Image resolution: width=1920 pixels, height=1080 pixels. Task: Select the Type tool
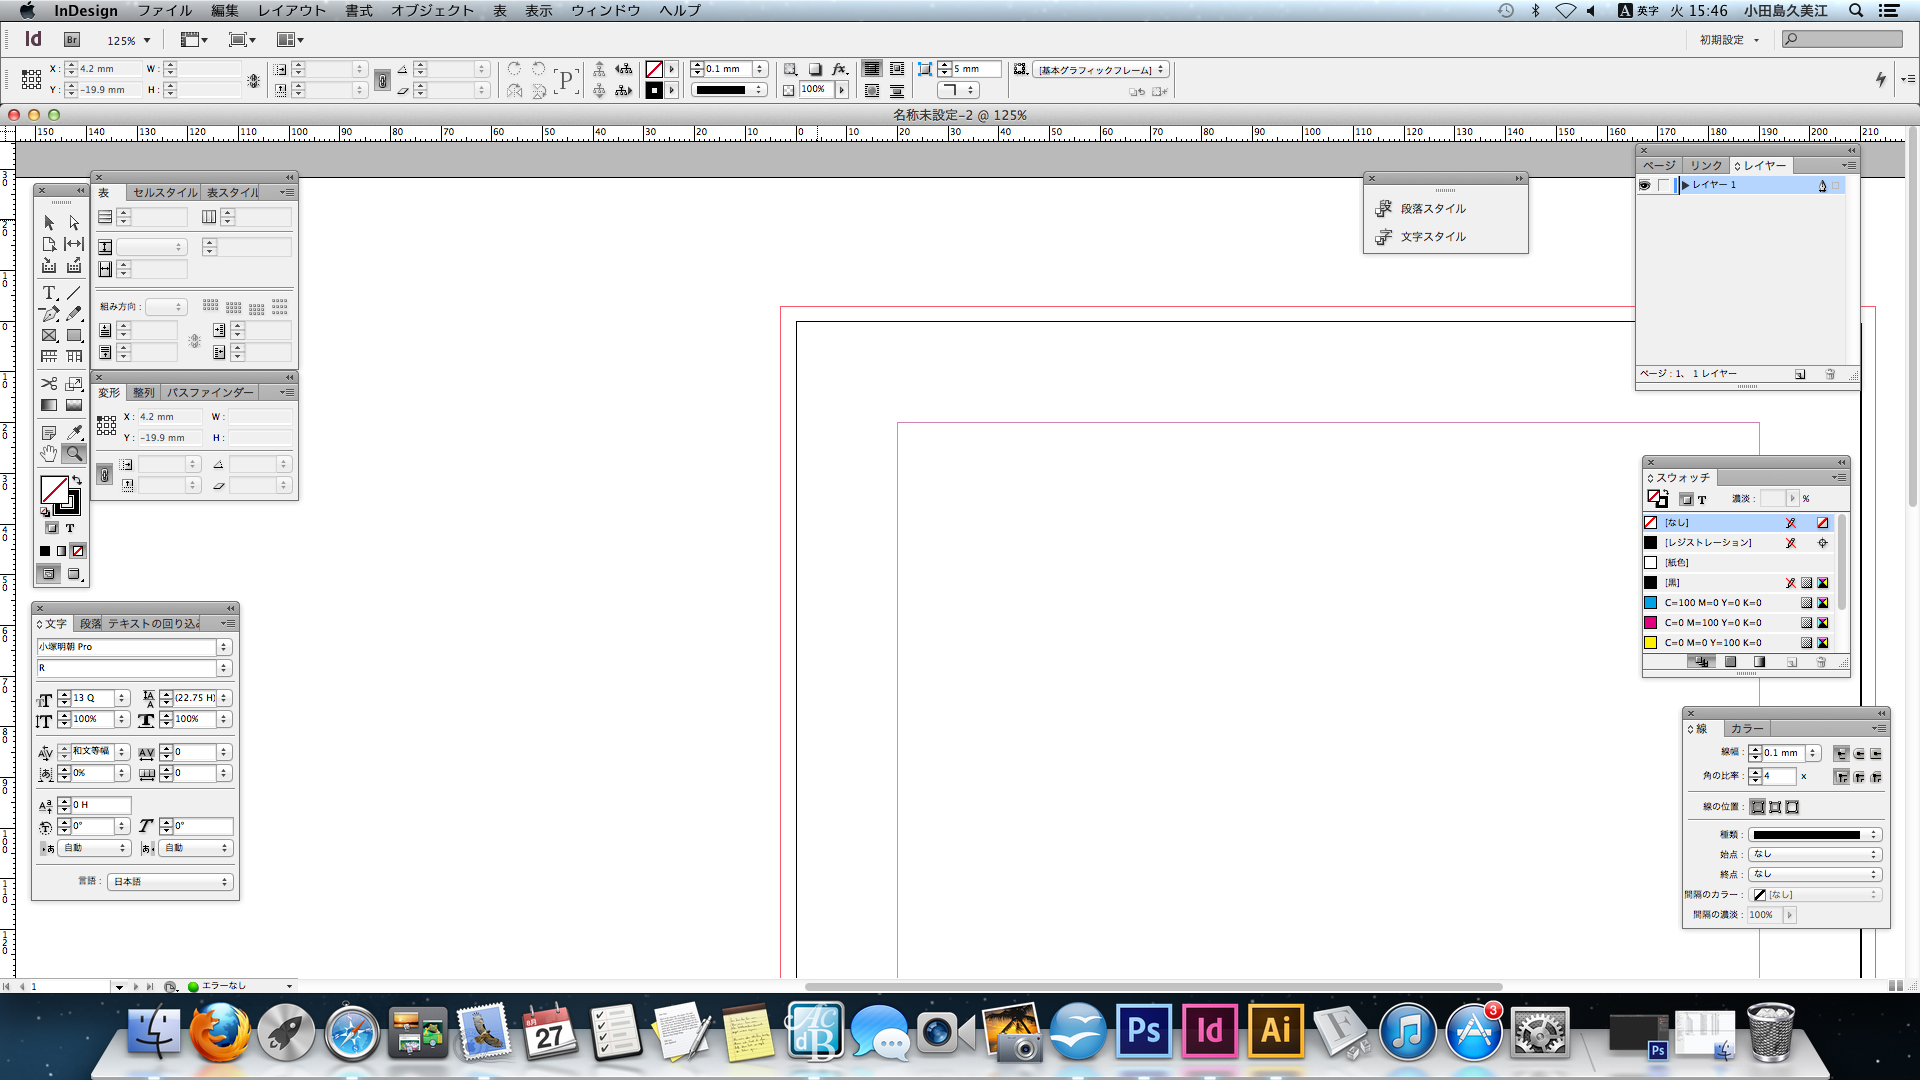click(49, 293)
